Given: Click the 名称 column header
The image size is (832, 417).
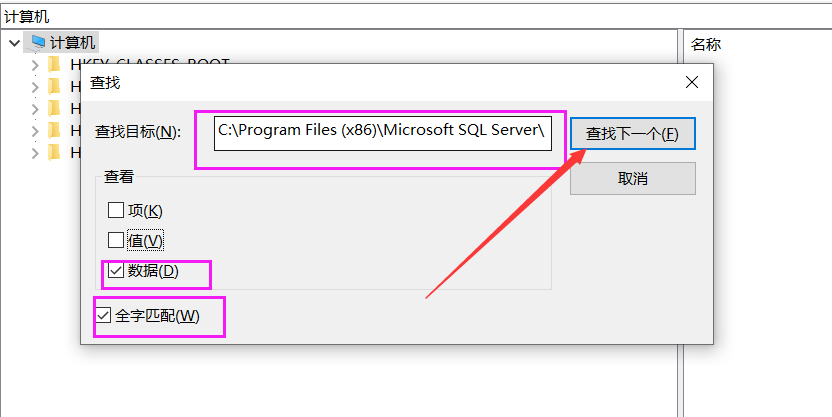Looking at the screenshot, I should [x=706, y=45].
